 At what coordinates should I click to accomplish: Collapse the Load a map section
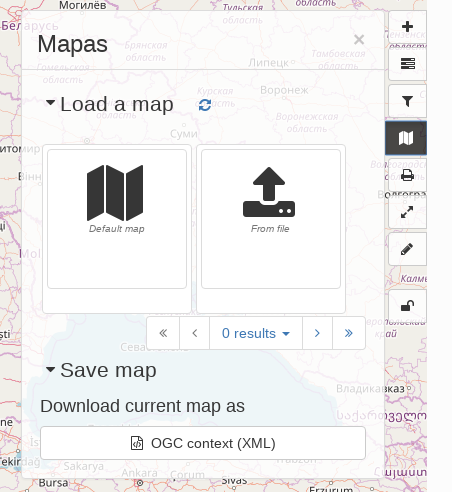(50, 103)
